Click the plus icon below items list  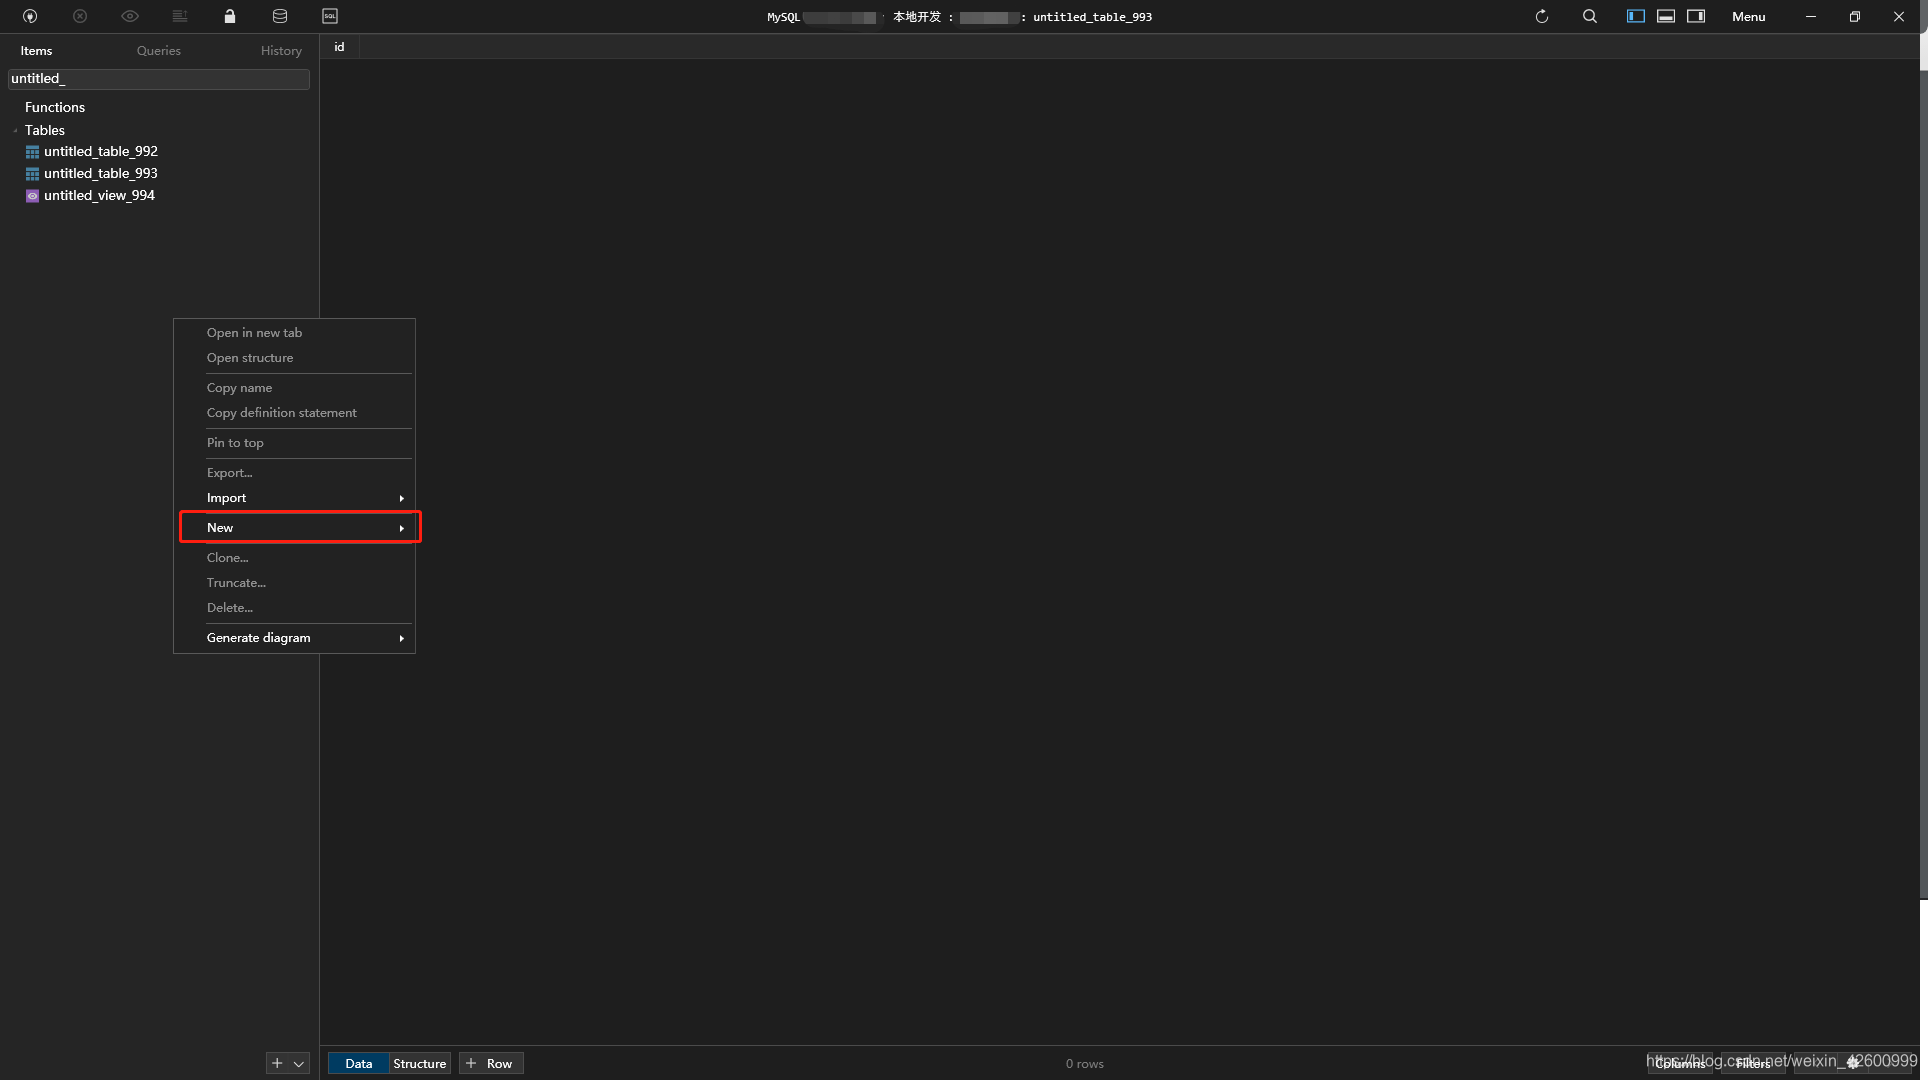[277, 1063]
